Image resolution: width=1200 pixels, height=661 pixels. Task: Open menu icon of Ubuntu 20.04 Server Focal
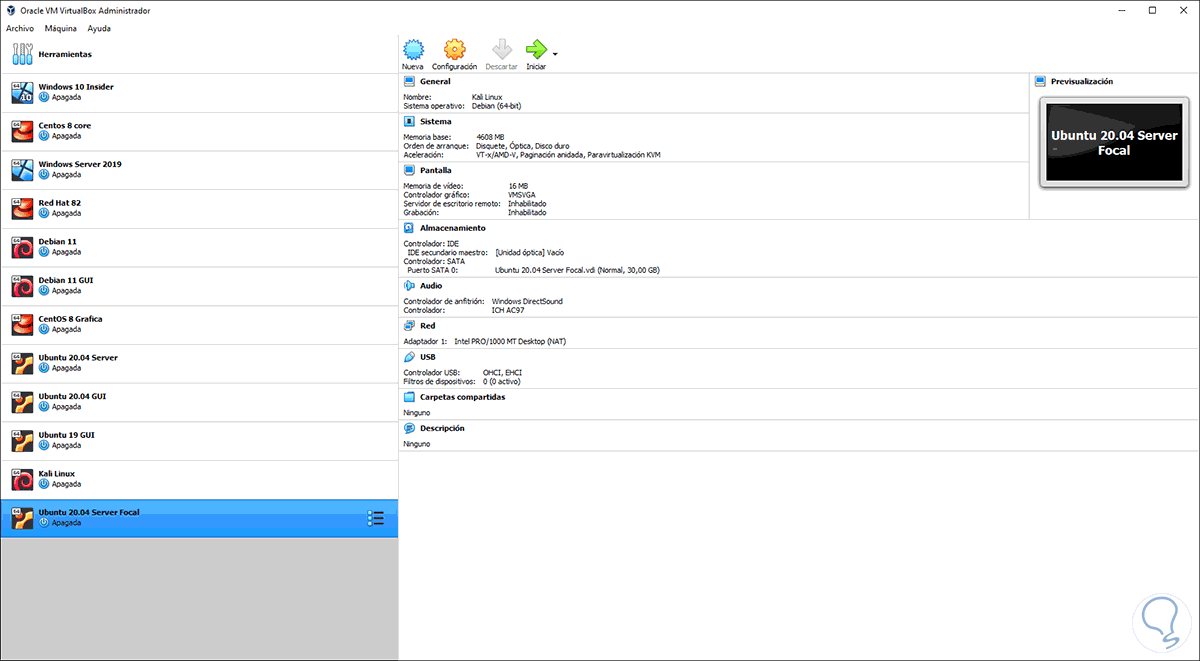coord(376,518)
